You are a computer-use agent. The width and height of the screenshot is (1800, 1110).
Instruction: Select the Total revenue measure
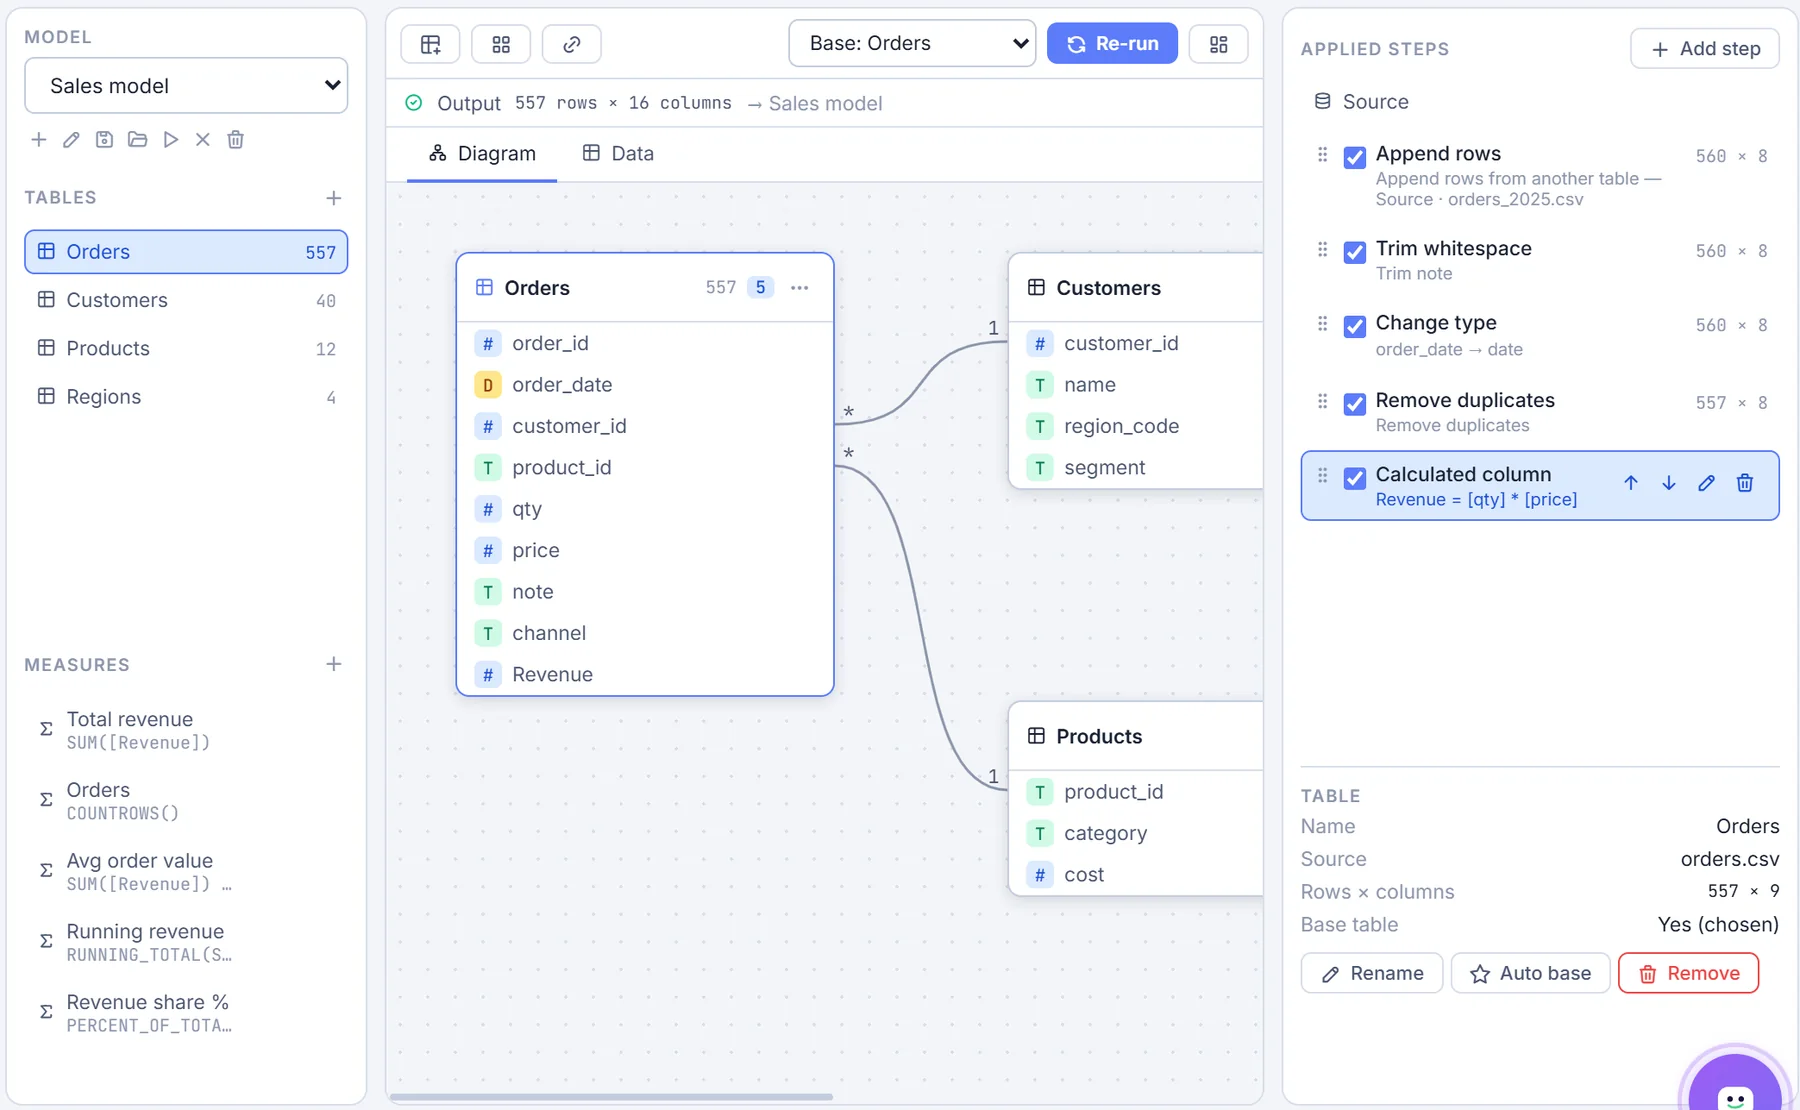coord(186,730)
